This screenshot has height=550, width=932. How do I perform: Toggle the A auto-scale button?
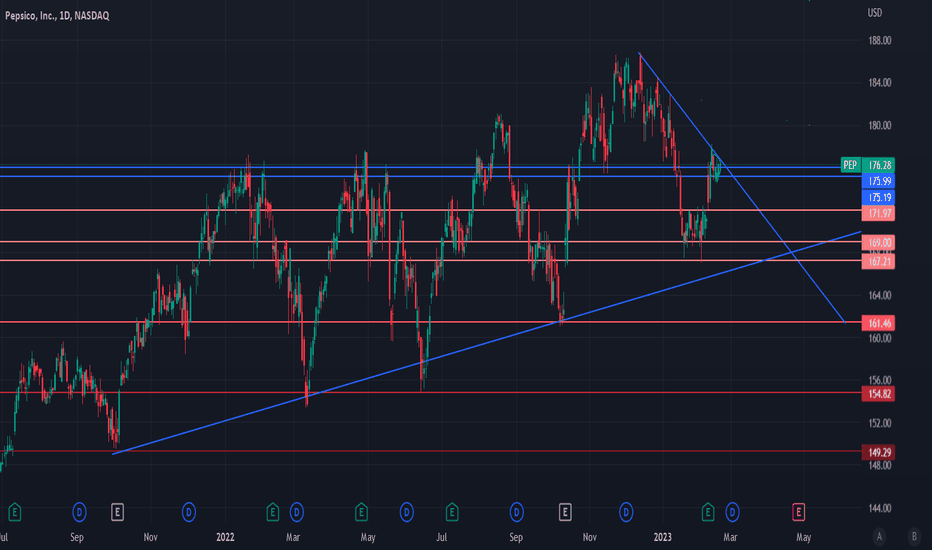(x=880, y=536)
